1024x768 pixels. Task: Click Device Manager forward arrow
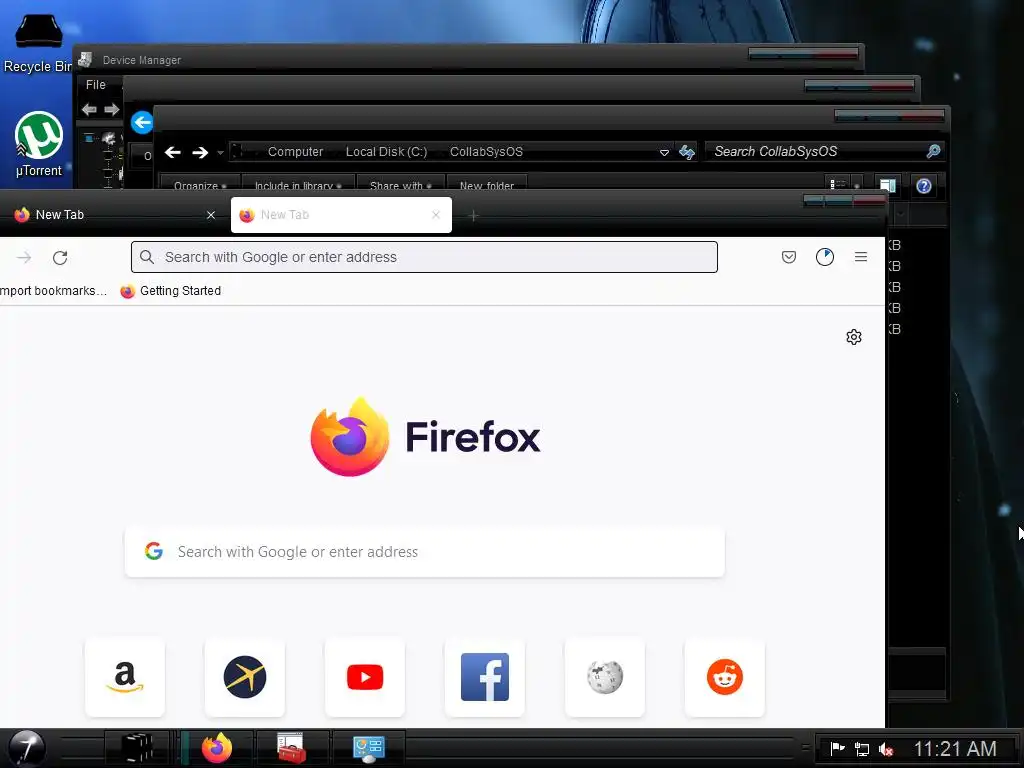(x=112, y=110)
